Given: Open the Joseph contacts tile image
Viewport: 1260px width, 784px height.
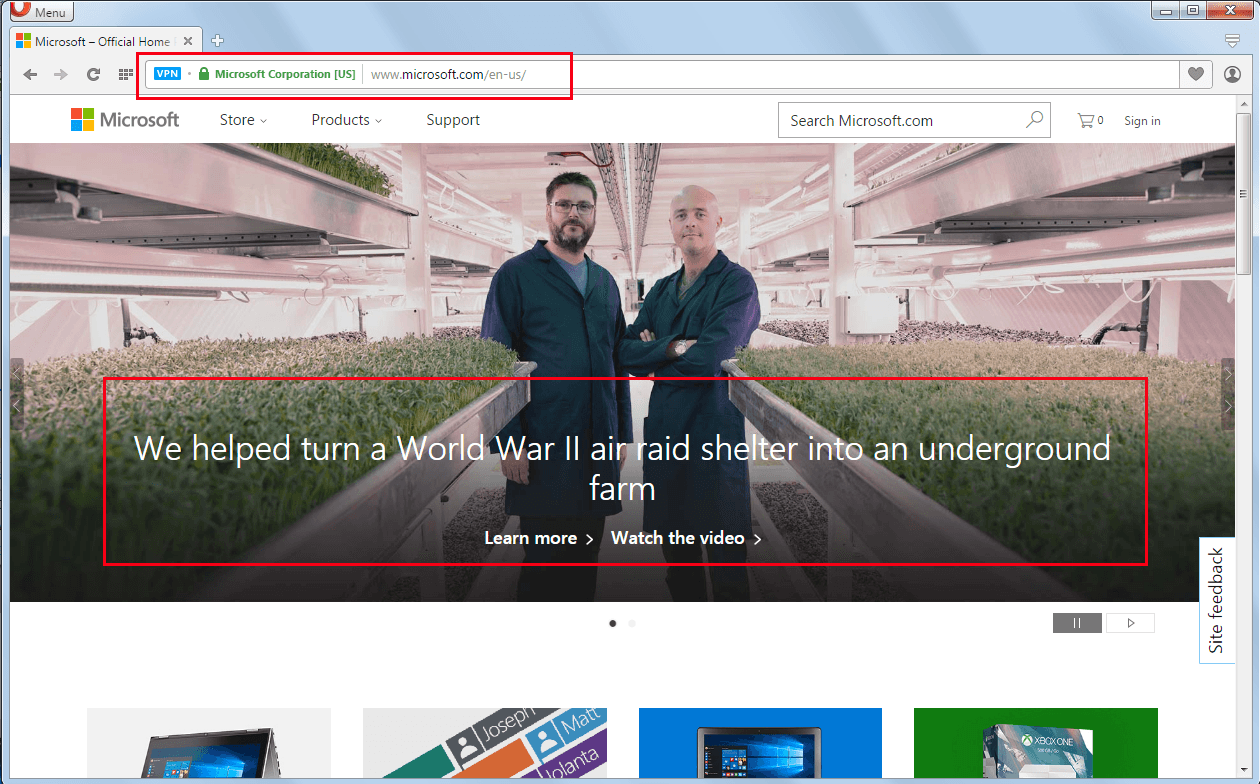Looking at the screenshot, I should (485, 742).
